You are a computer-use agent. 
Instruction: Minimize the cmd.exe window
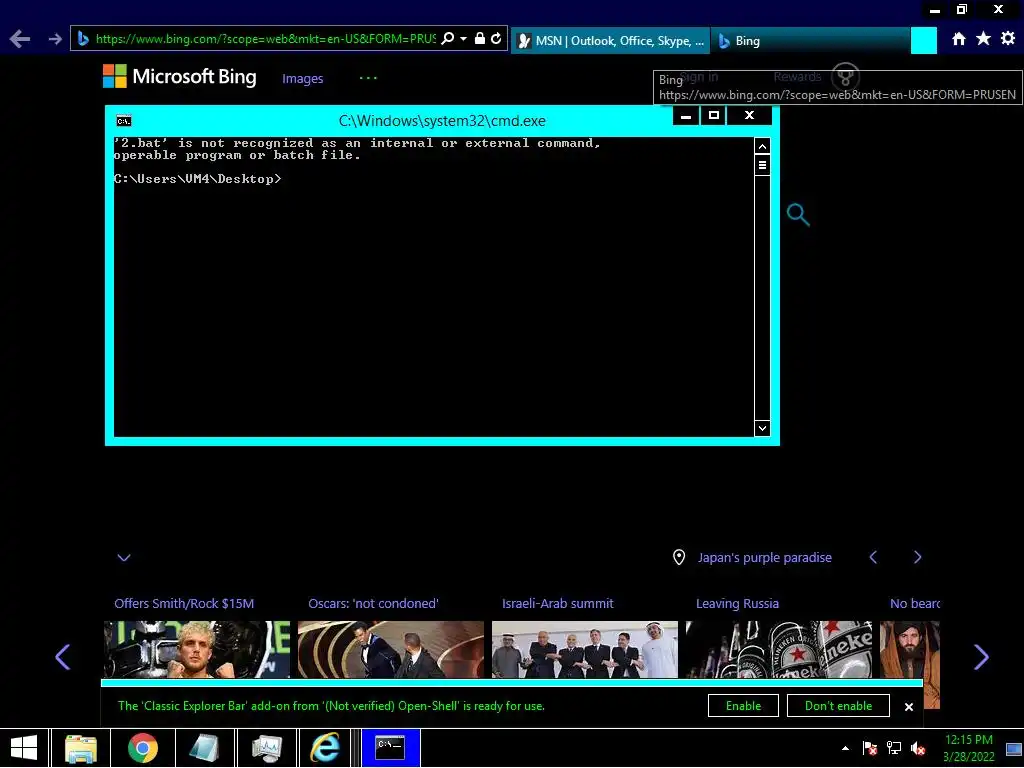[686, 116]
